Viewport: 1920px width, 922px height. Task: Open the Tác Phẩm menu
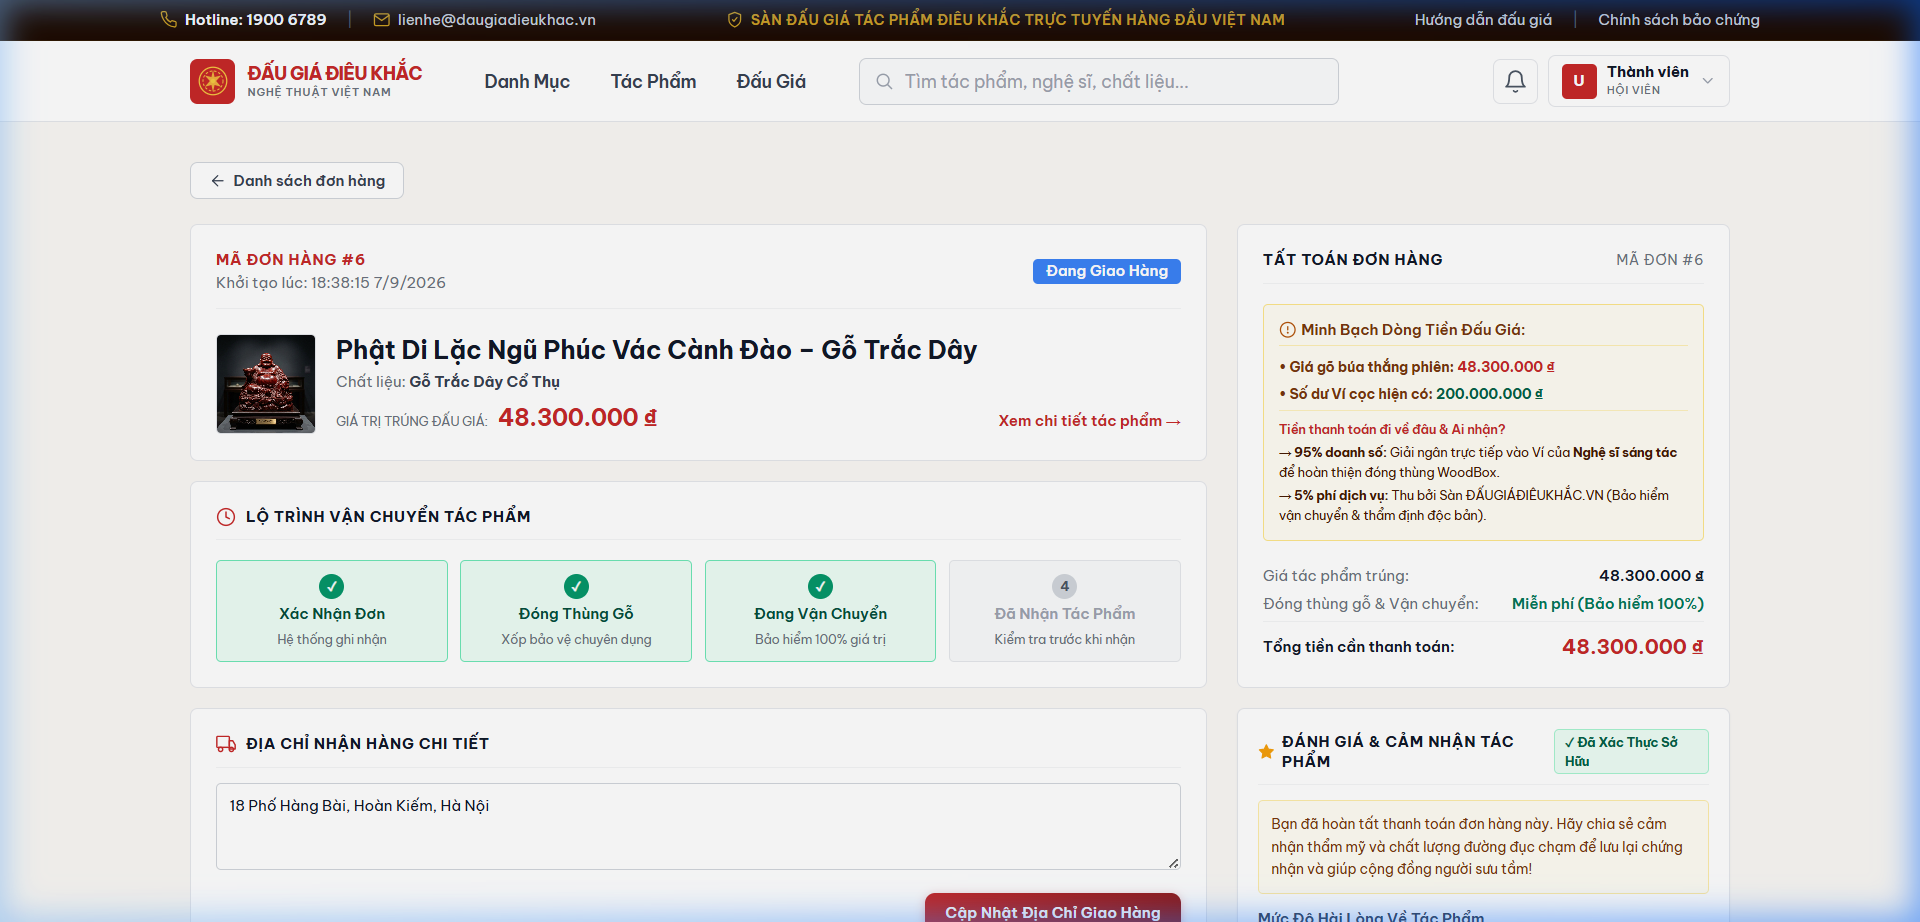pos(653,81)
